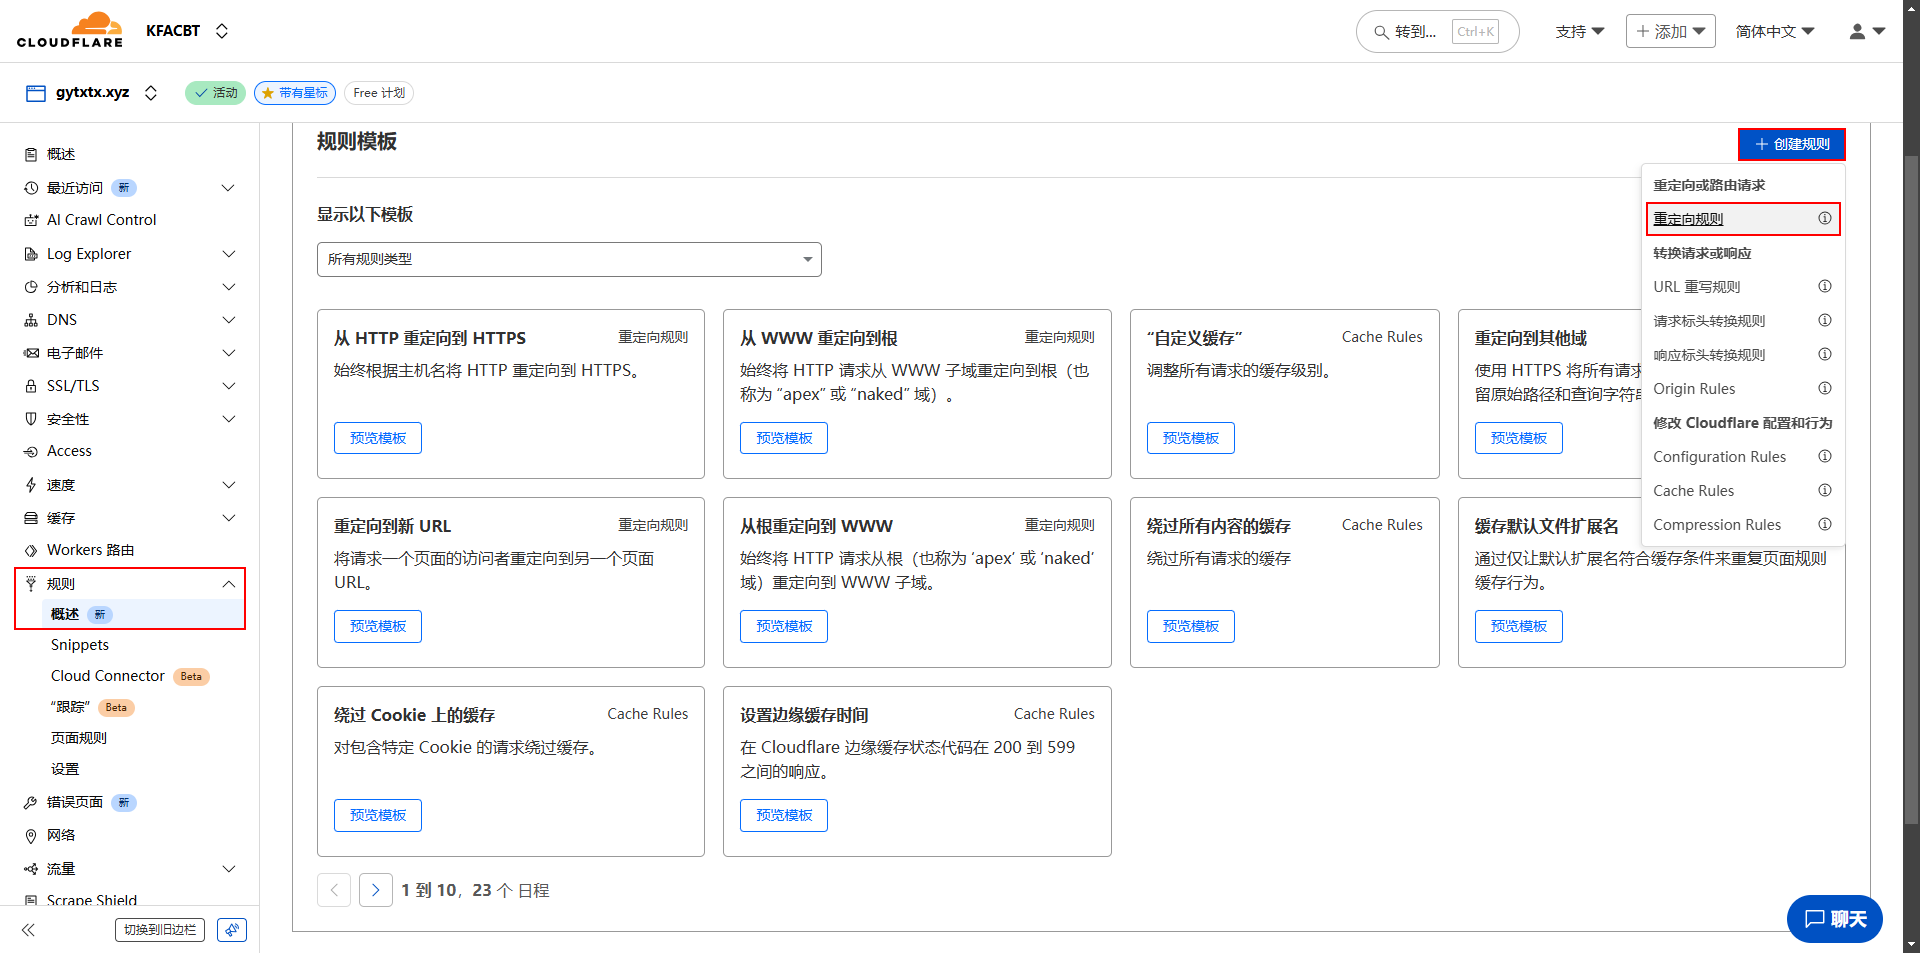Open the 简体中文 language dropdown
Screen dimensions: 1920x953
[x=1774, y=32]
